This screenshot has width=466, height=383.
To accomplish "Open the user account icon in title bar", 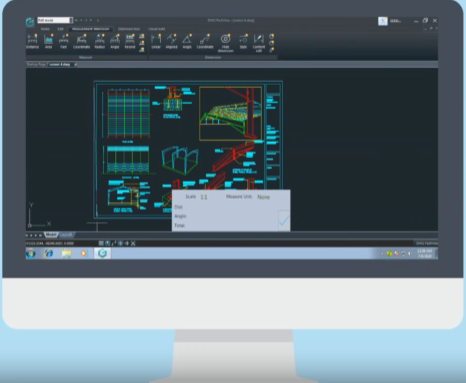I will coord(383,21).
